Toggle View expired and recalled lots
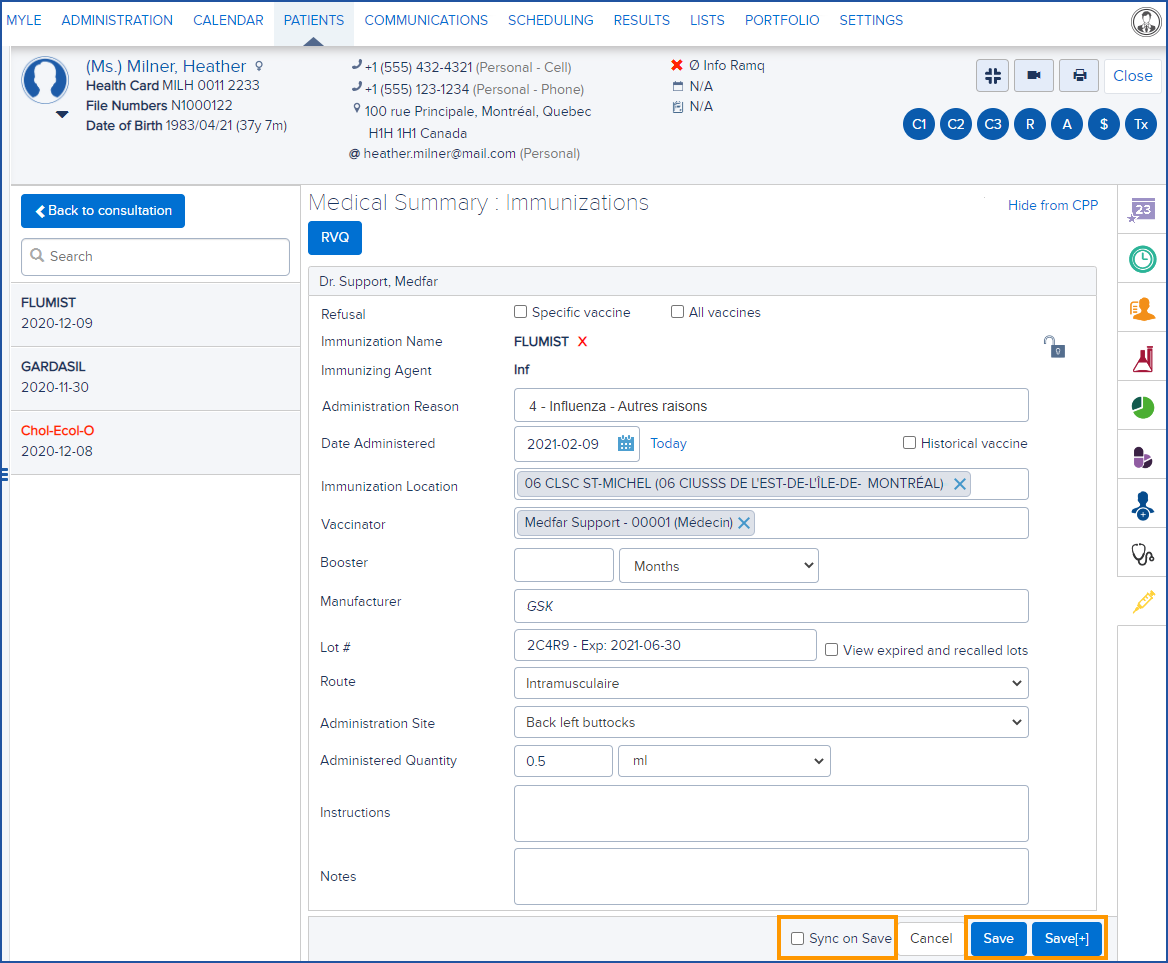 [831, 649]
